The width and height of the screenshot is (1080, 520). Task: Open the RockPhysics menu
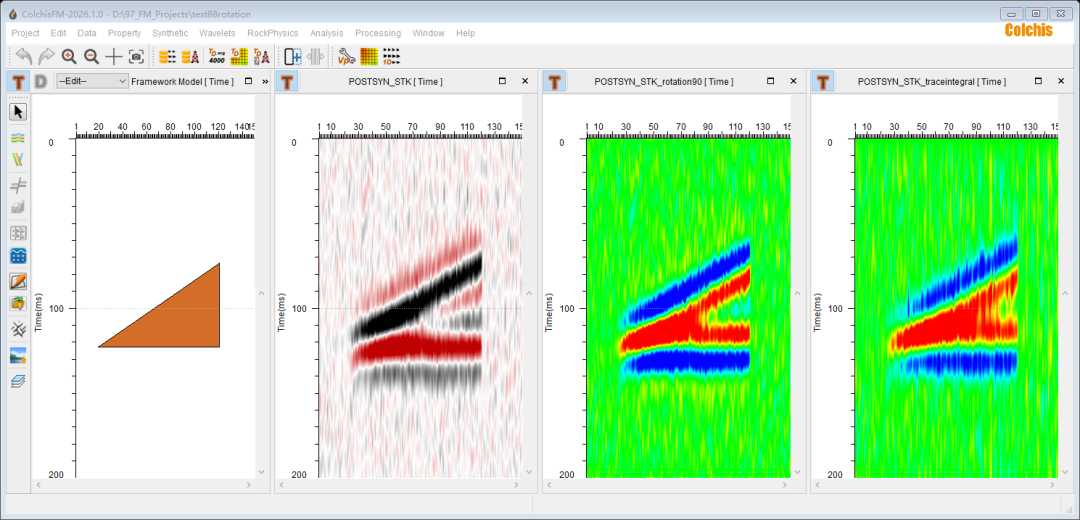click(x=272, y=33)
